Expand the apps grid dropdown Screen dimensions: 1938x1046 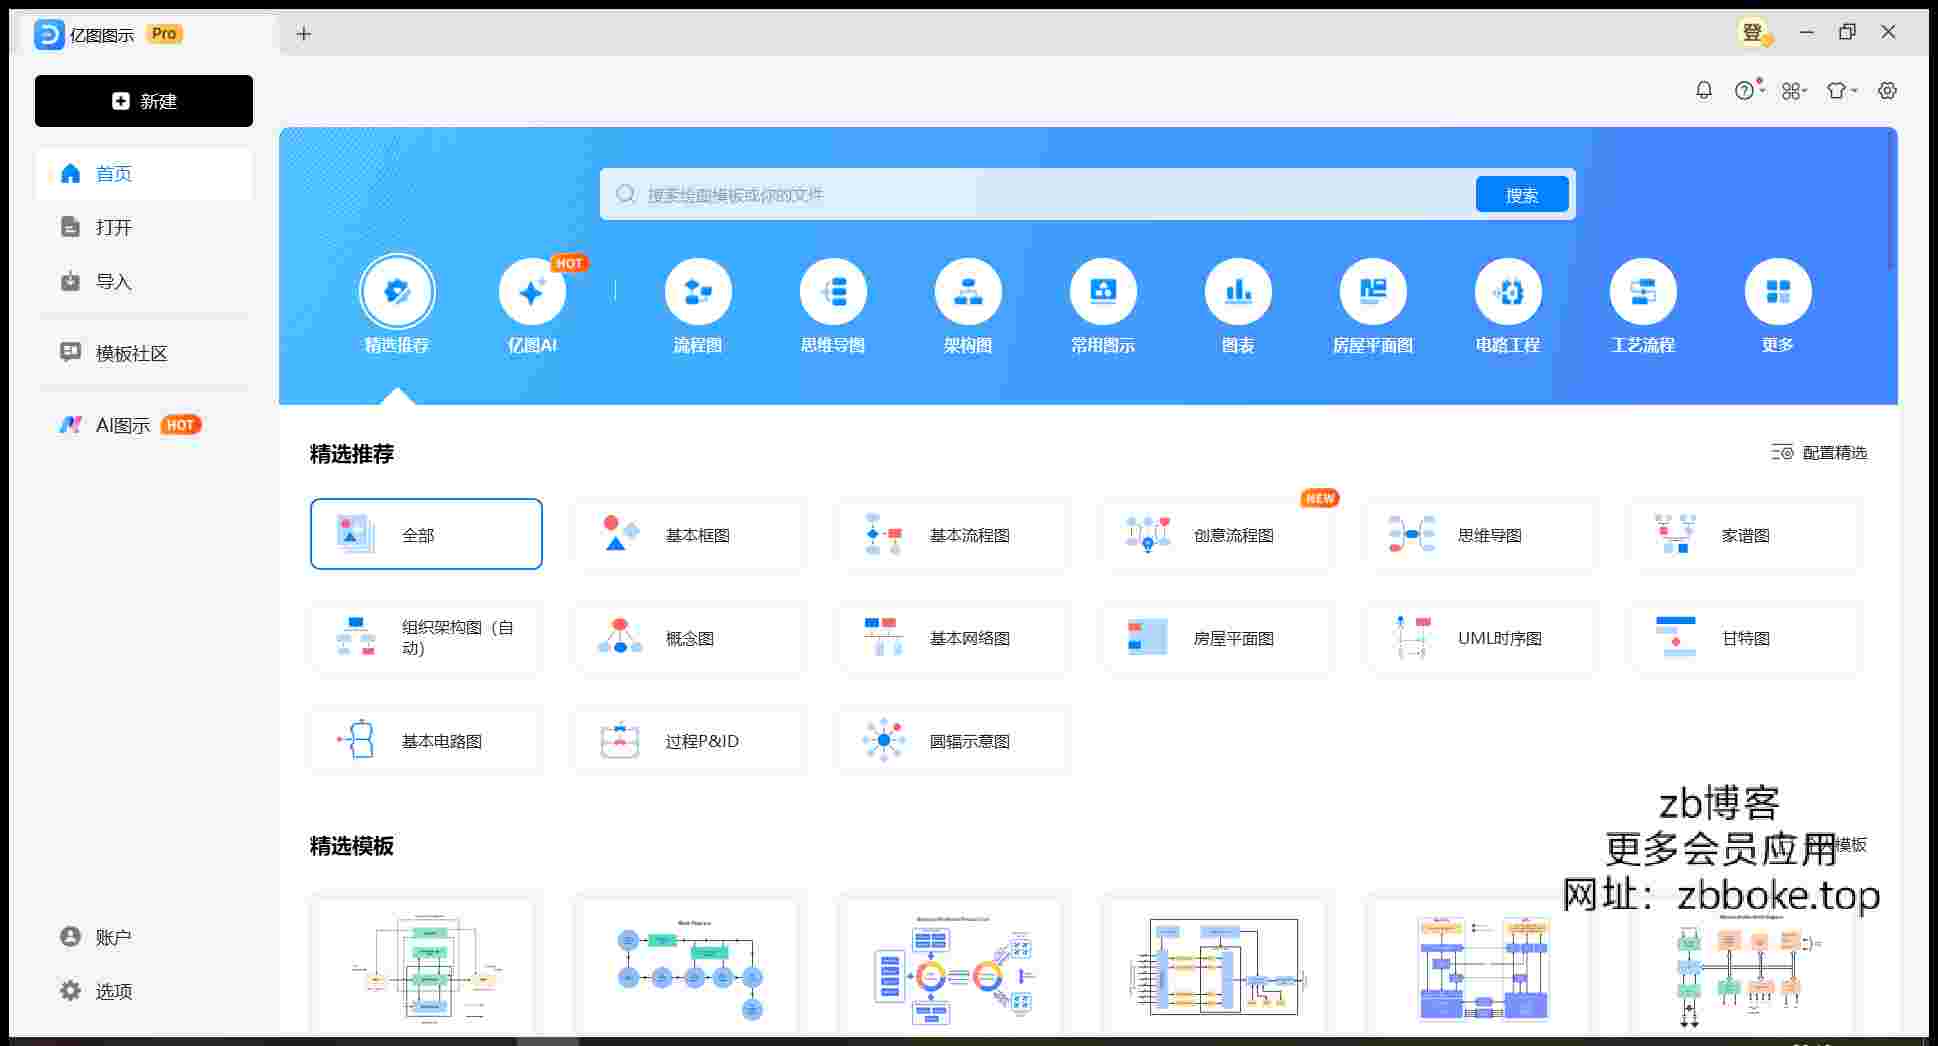point(1794,91)
